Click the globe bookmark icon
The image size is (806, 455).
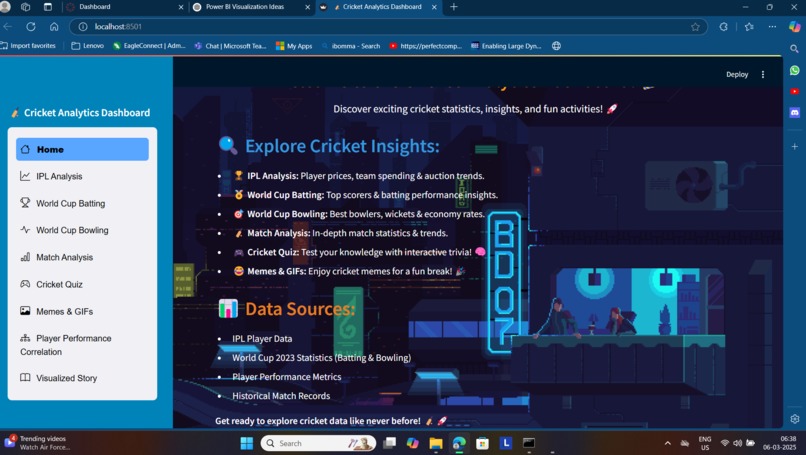click(556, 46)
